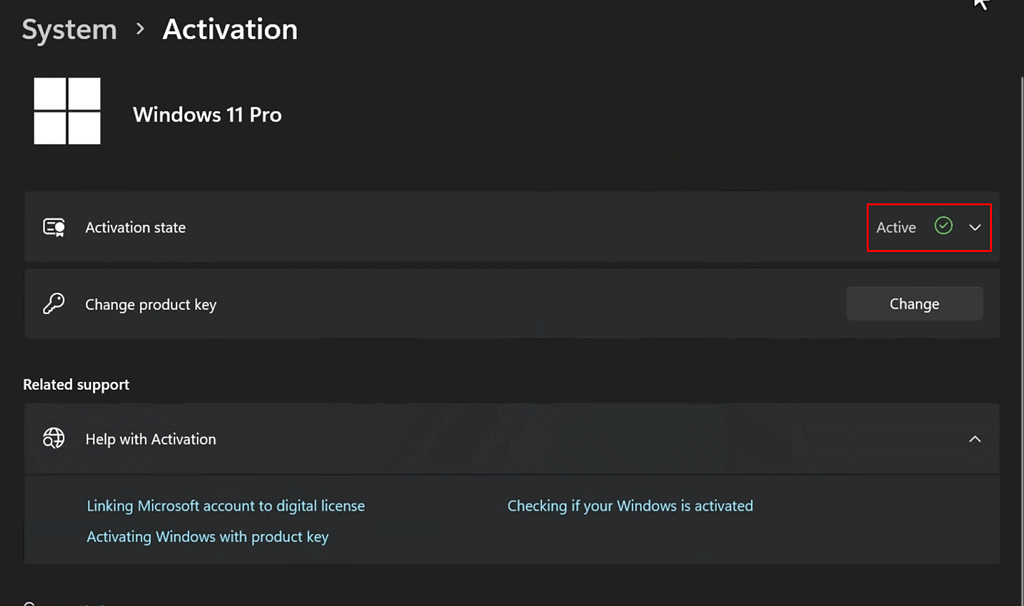The width and height of the screenshot is (1024, 606).
Task: Click the Active status text
Action: point(896,228)
